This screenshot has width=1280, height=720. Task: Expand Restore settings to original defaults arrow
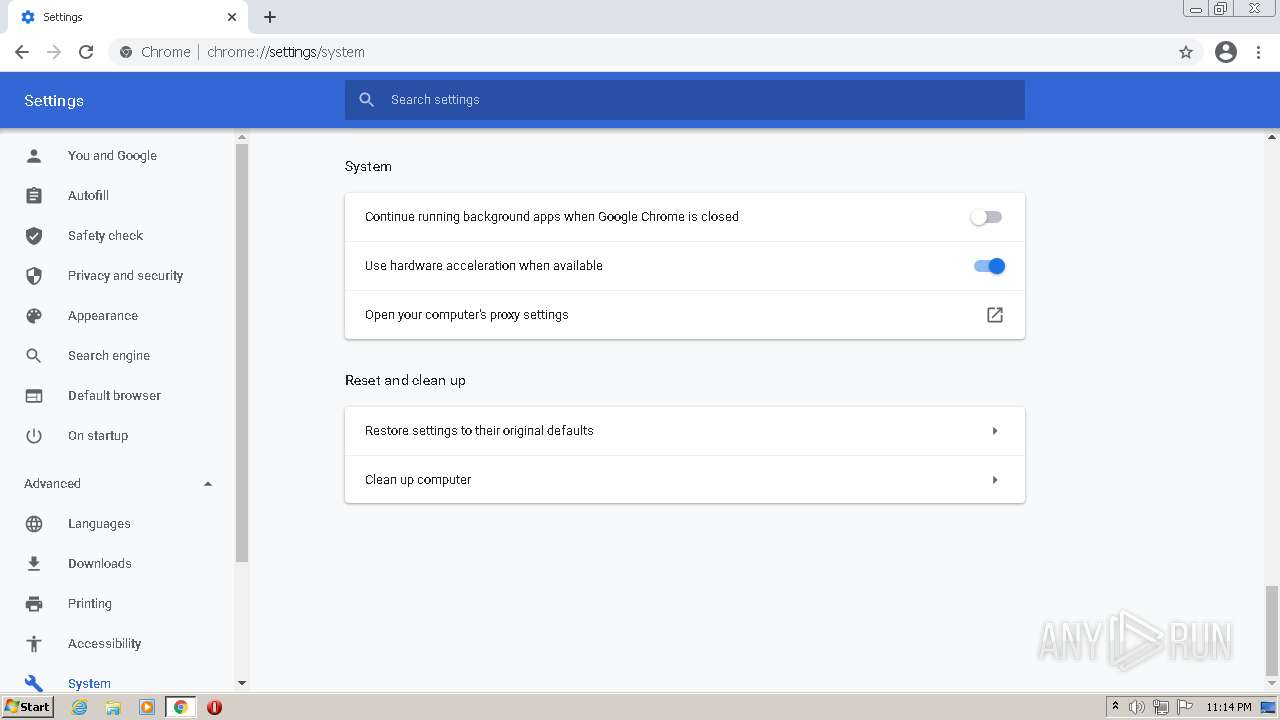pyautogui.click(x=995, y=431)
